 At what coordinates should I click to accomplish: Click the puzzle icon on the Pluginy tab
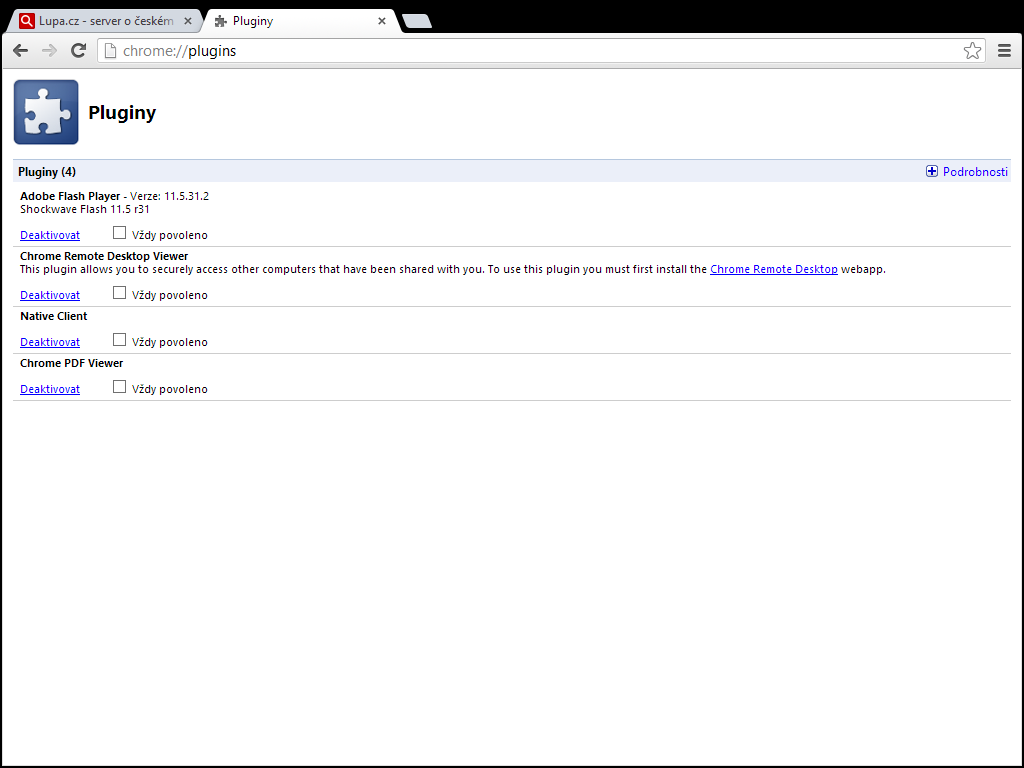point(221,22)
